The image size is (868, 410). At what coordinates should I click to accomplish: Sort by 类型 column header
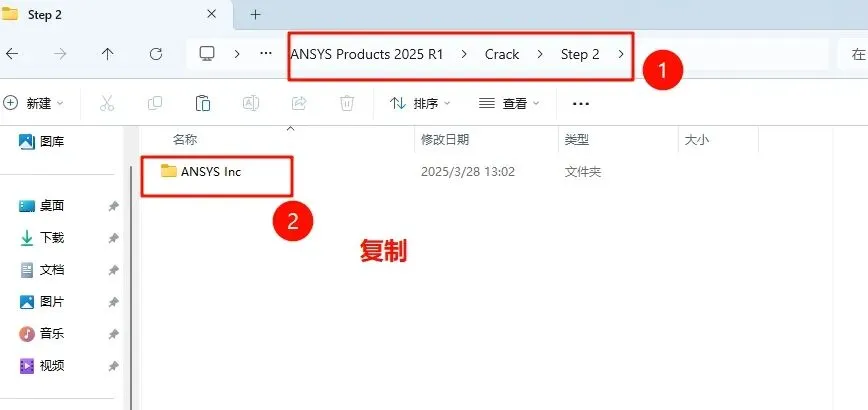point(577,140)
